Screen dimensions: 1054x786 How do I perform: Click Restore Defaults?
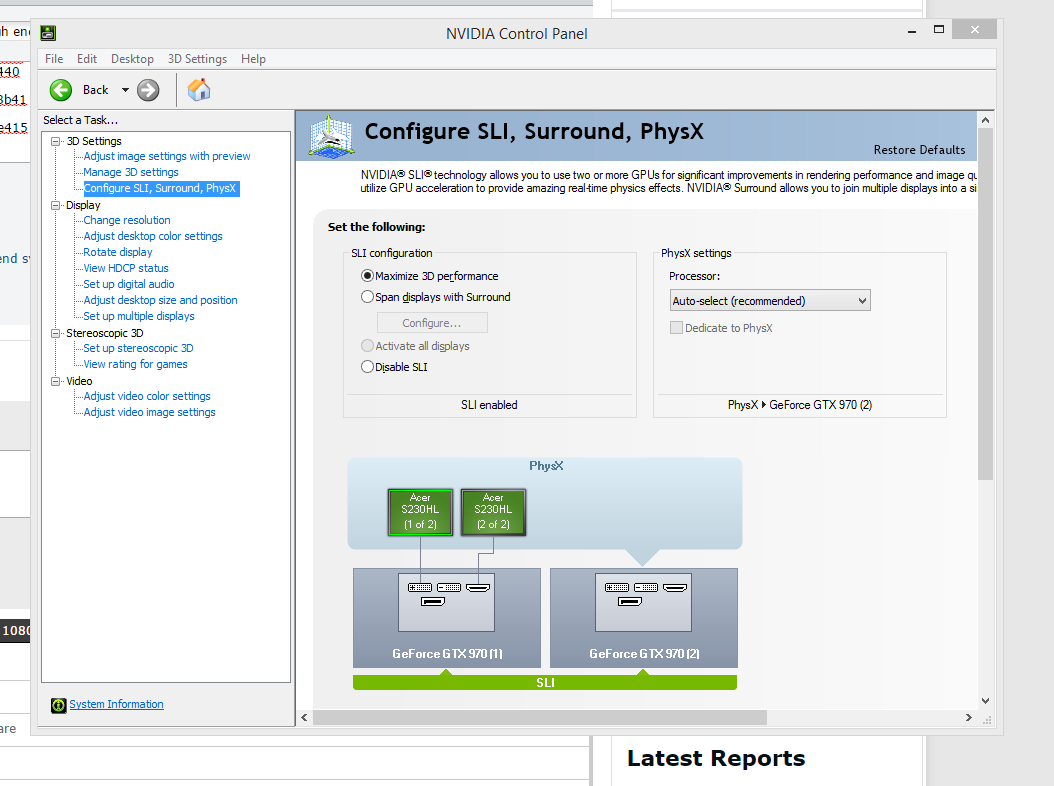coord(919,150)
